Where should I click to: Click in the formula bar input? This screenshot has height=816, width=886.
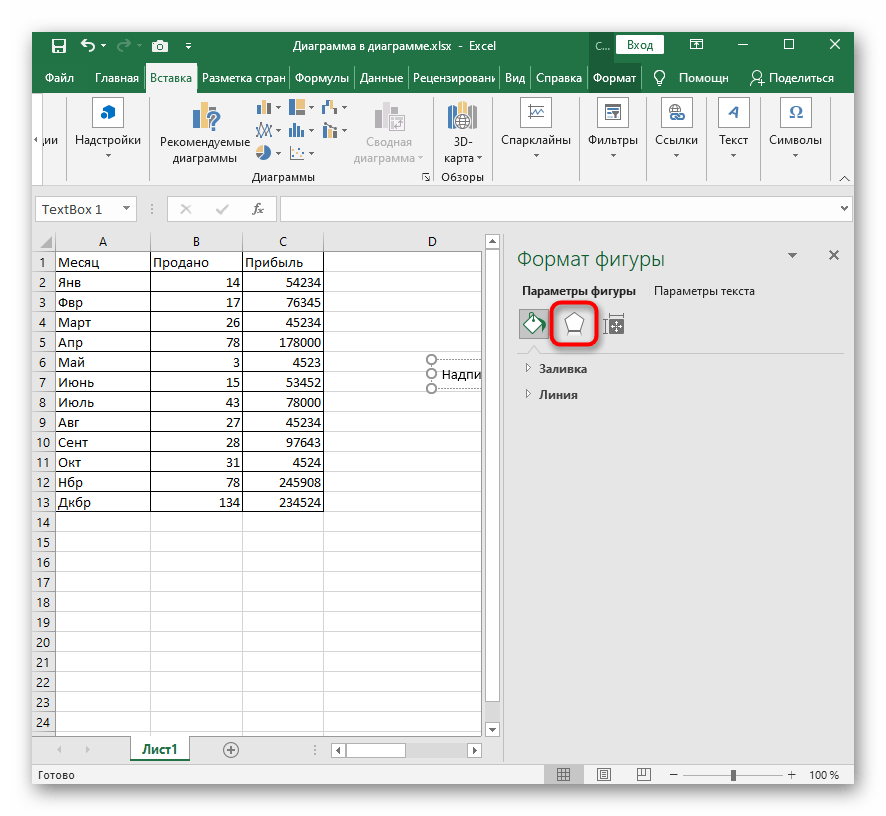558,209
